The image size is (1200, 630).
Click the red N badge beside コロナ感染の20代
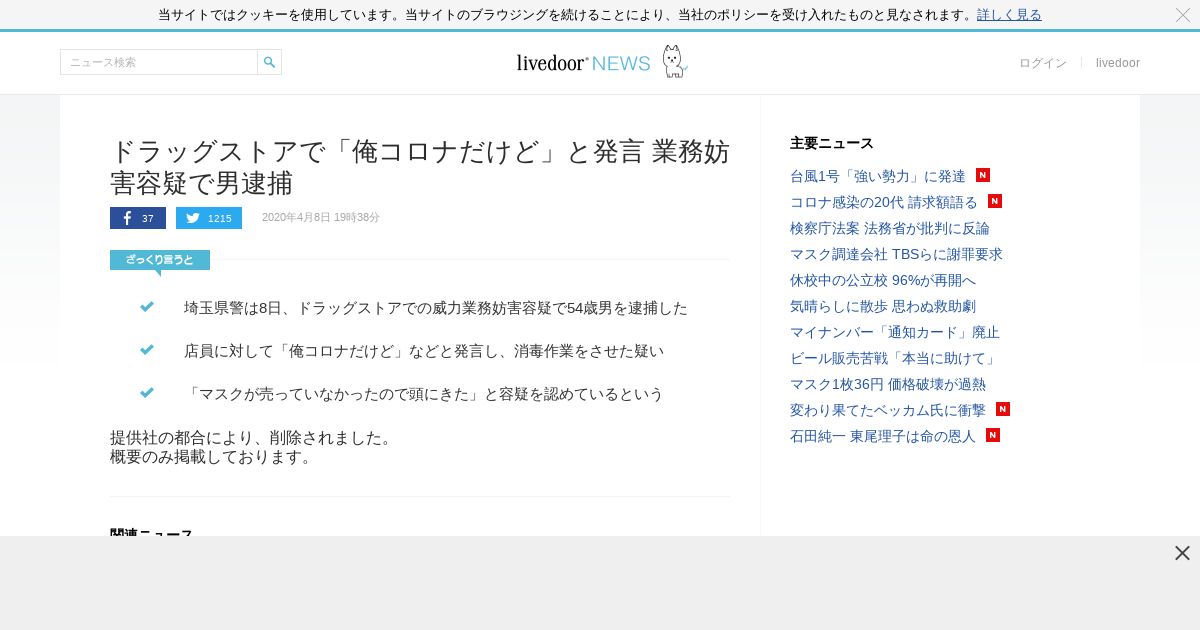tap(995, 201)
